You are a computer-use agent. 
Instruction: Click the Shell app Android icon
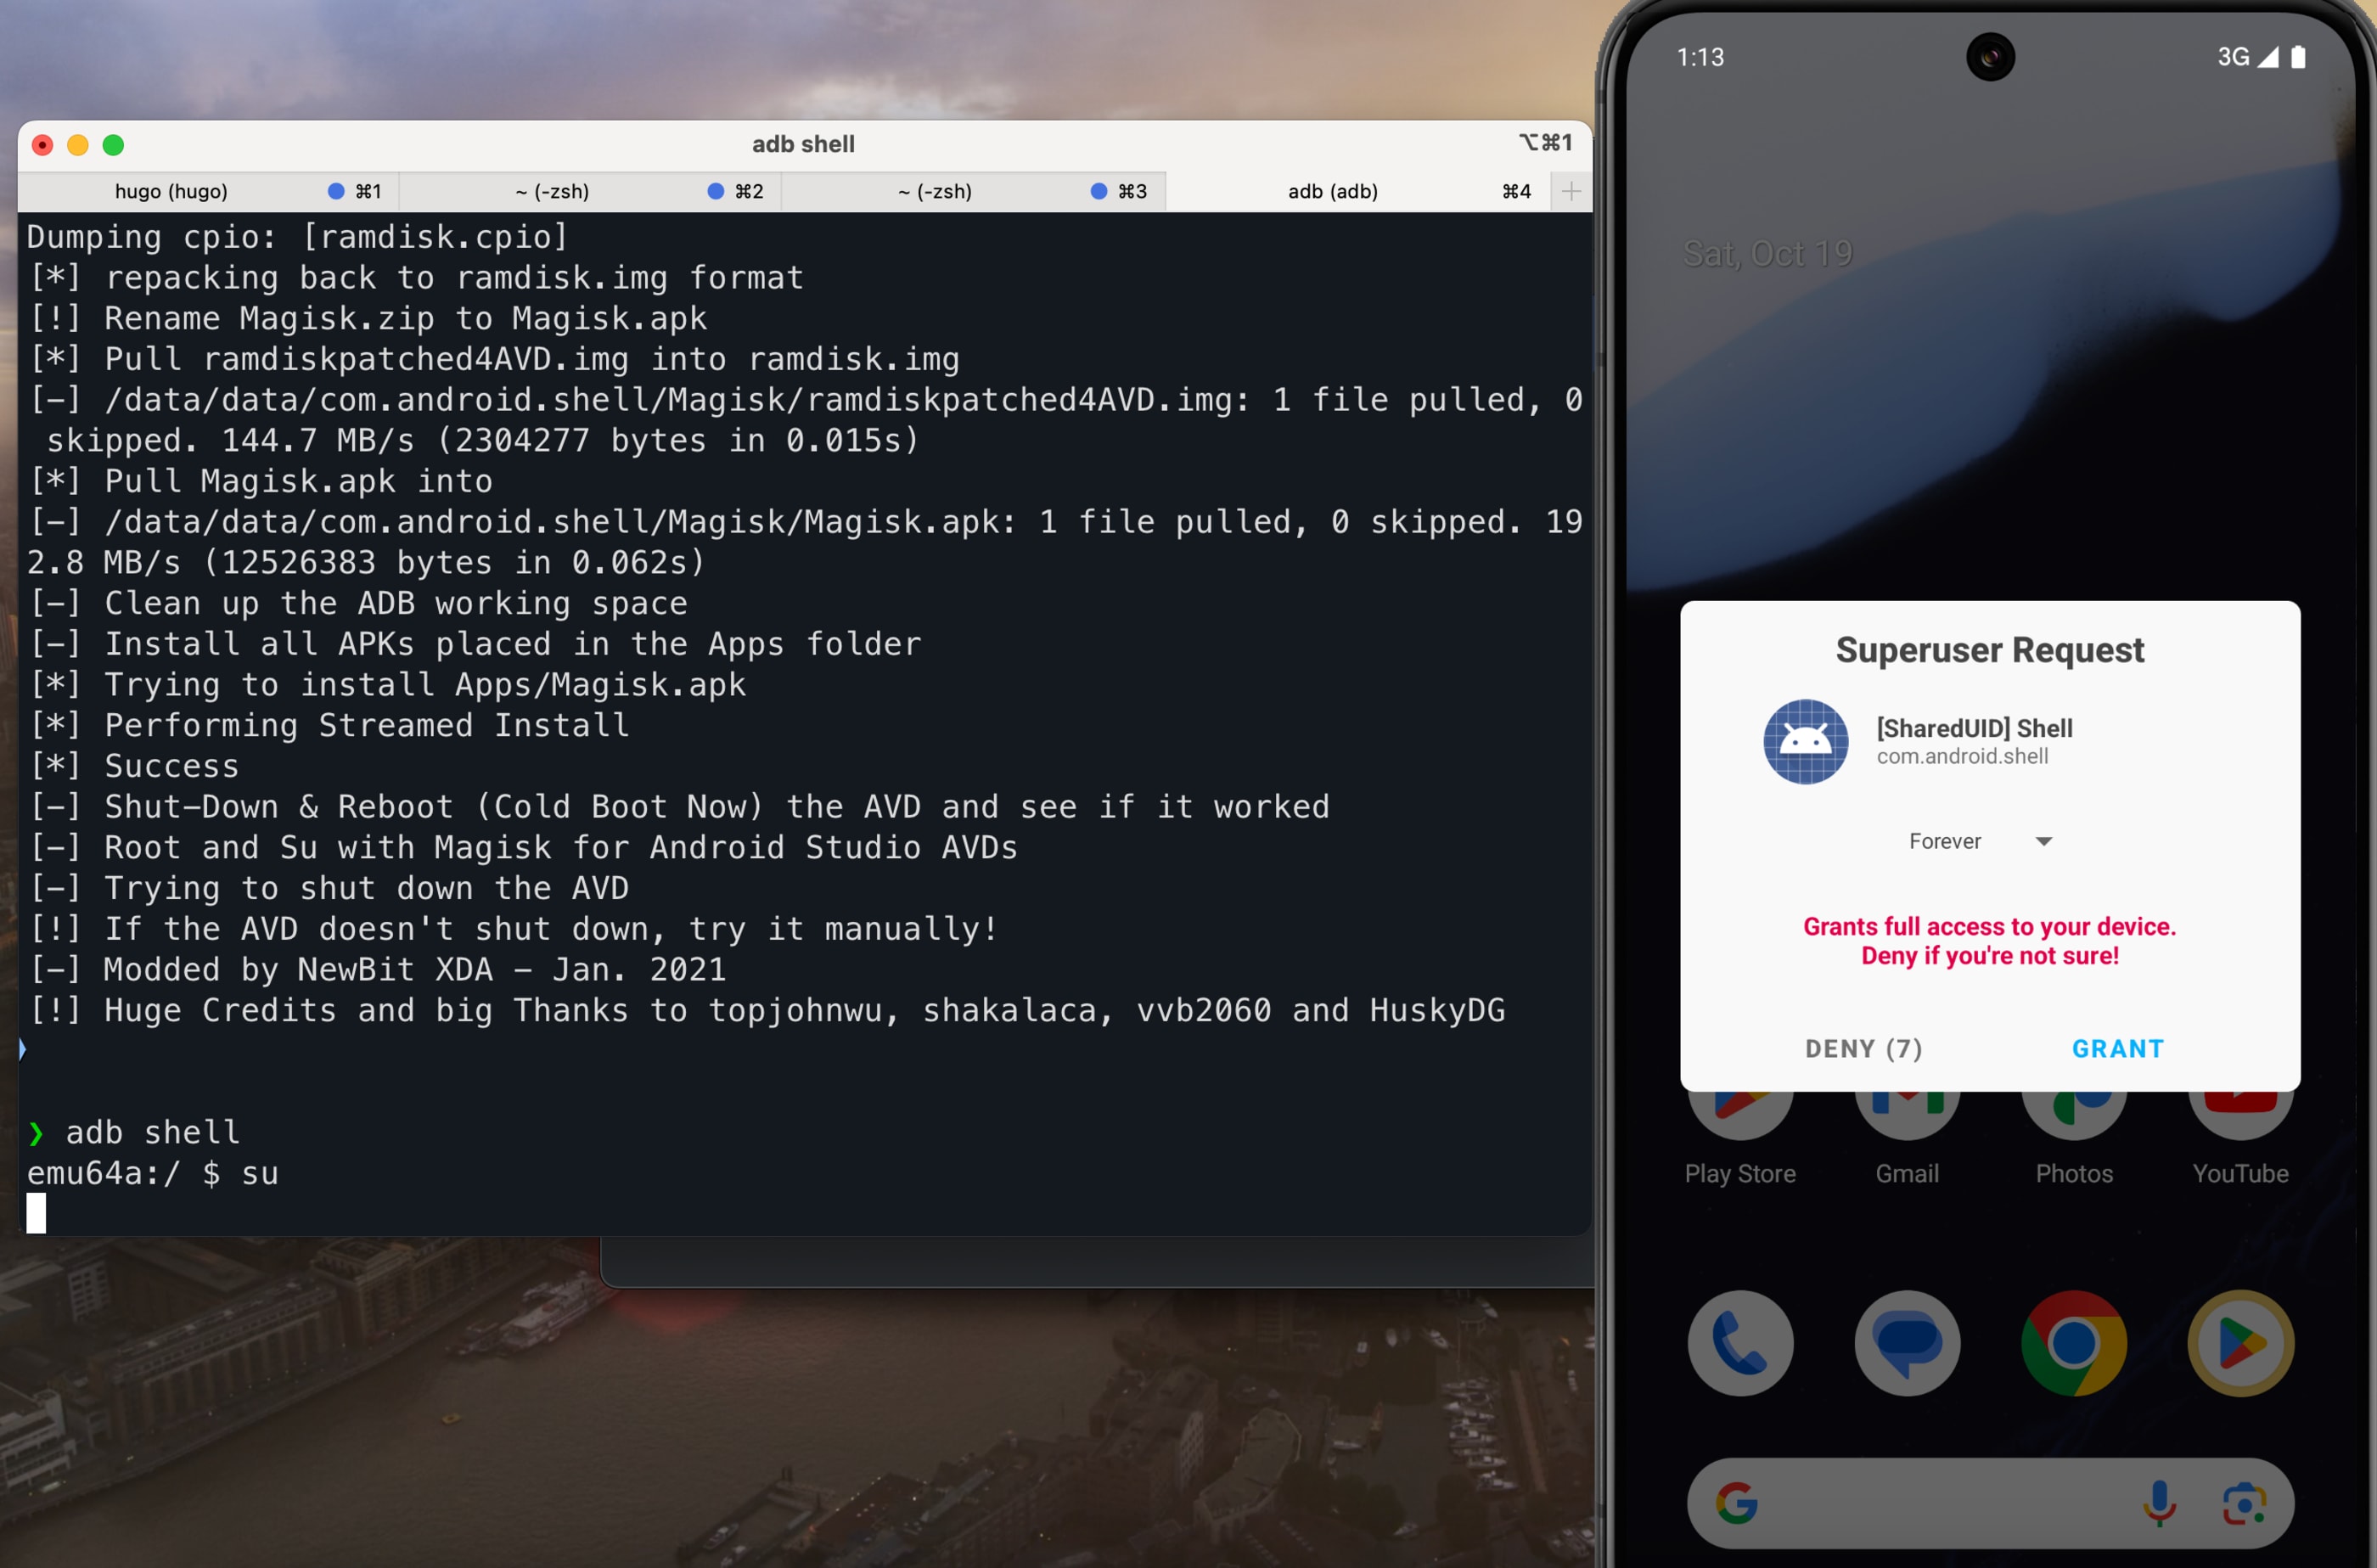[x=1805, y=741]
